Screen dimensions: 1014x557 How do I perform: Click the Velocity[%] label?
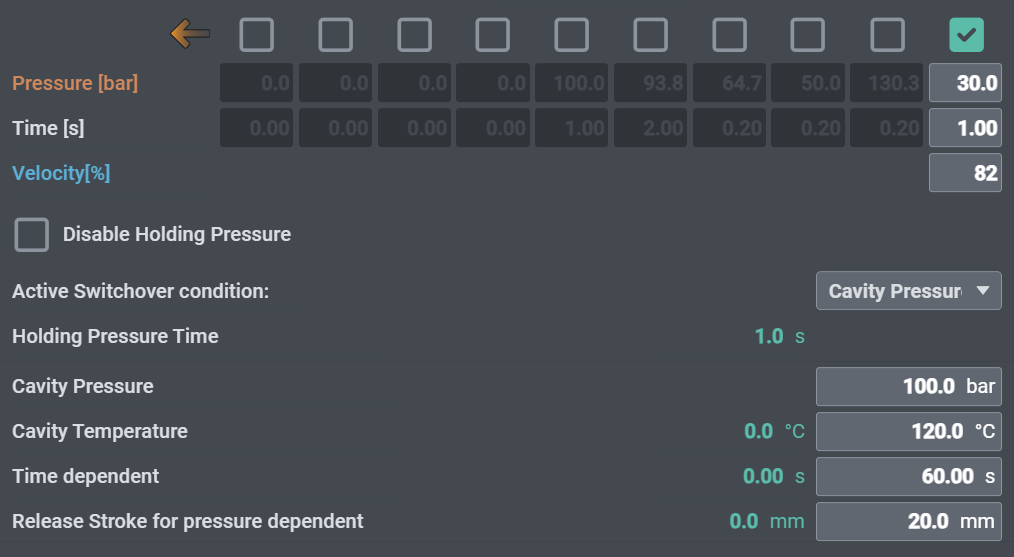point(61,173)
